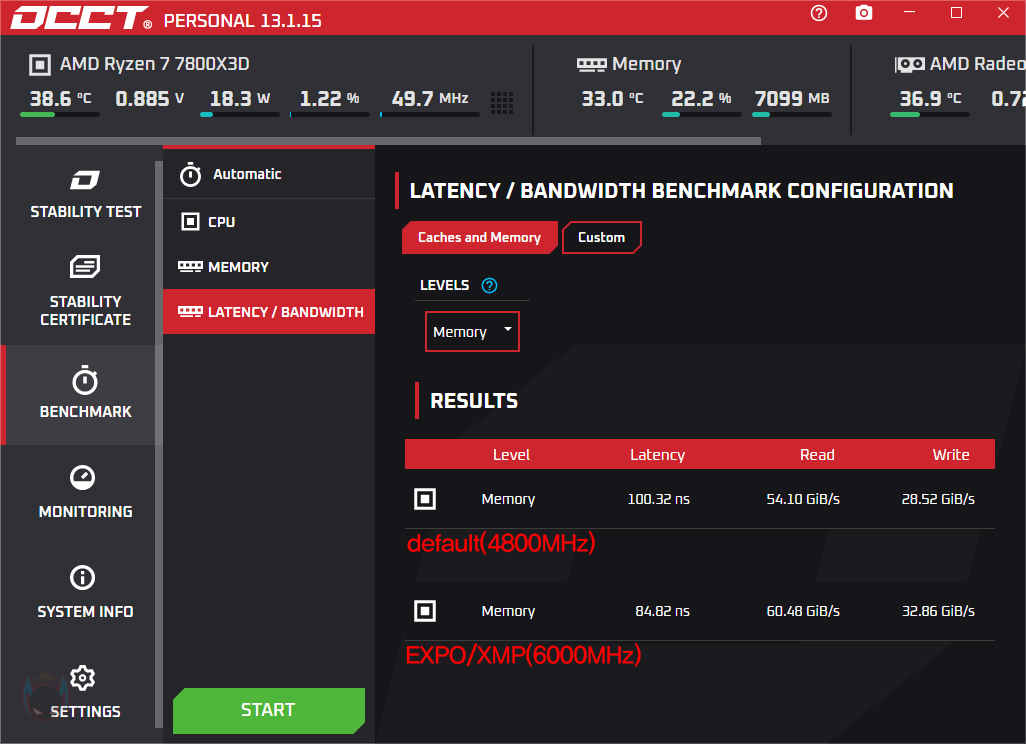
Task: Click the 32.86 GiB/s write value
Action: pyautogui.click(x=938, y=611)
